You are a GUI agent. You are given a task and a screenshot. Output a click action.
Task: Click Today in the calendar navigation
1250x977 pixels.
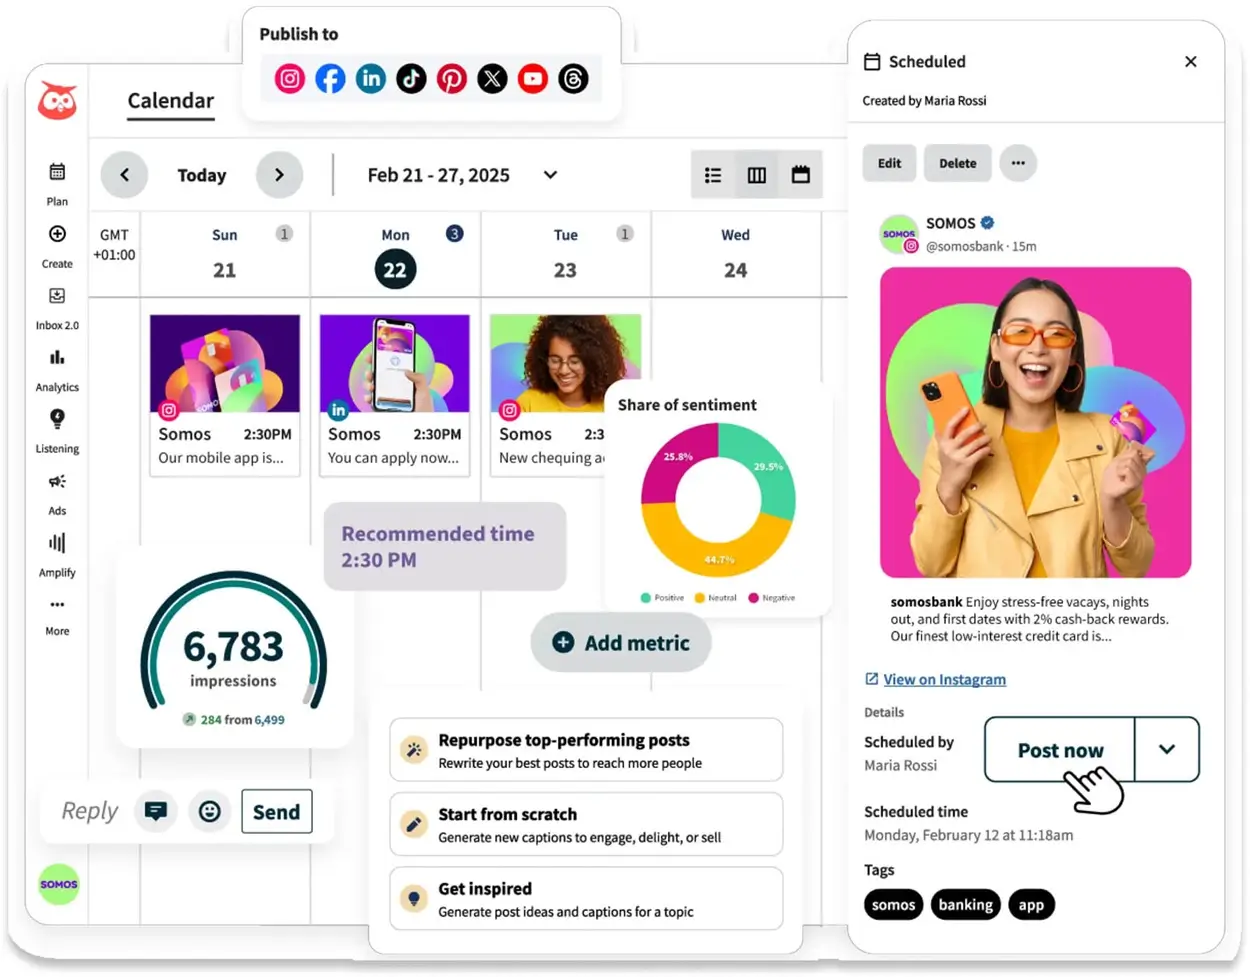[201, 174]
